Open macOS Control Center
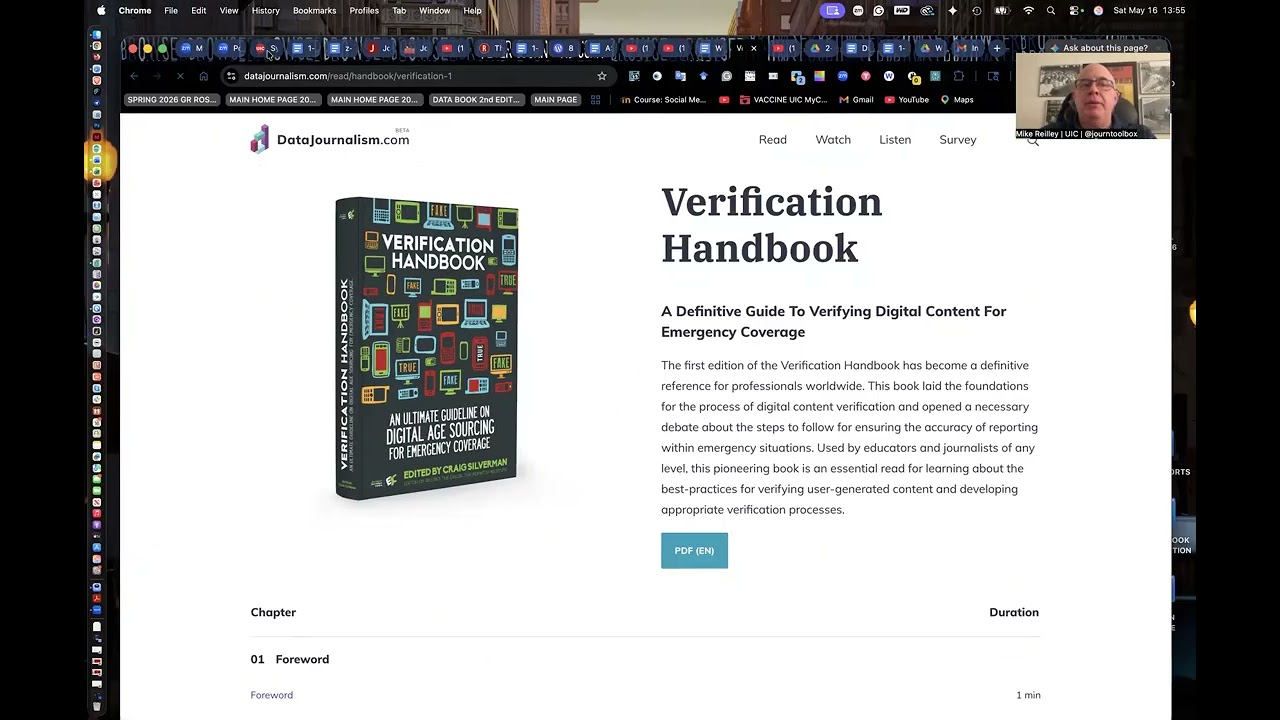Viewport: 1280px width, 720px height. point(1075,10)
